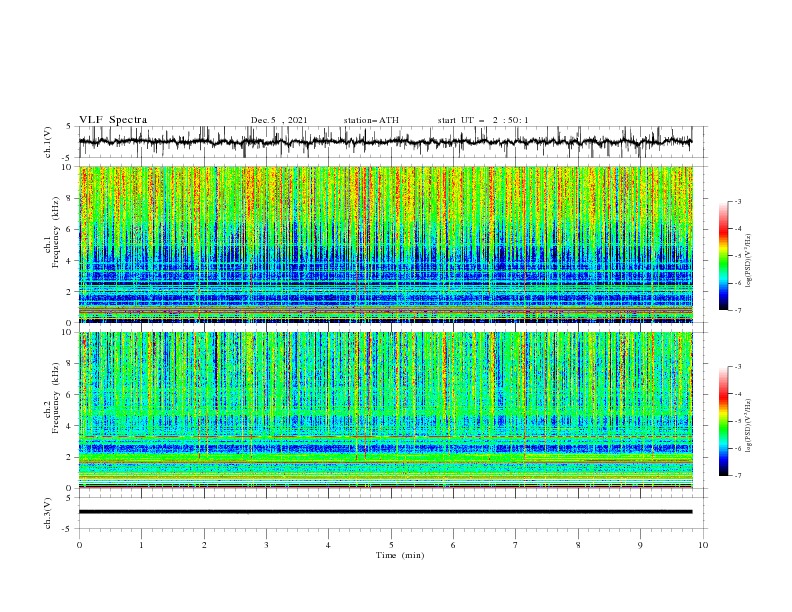792x612 pixels.
Task: Click the upper colorbar's log(PSD)(V²/Hz) label
Action: (748, 261)
